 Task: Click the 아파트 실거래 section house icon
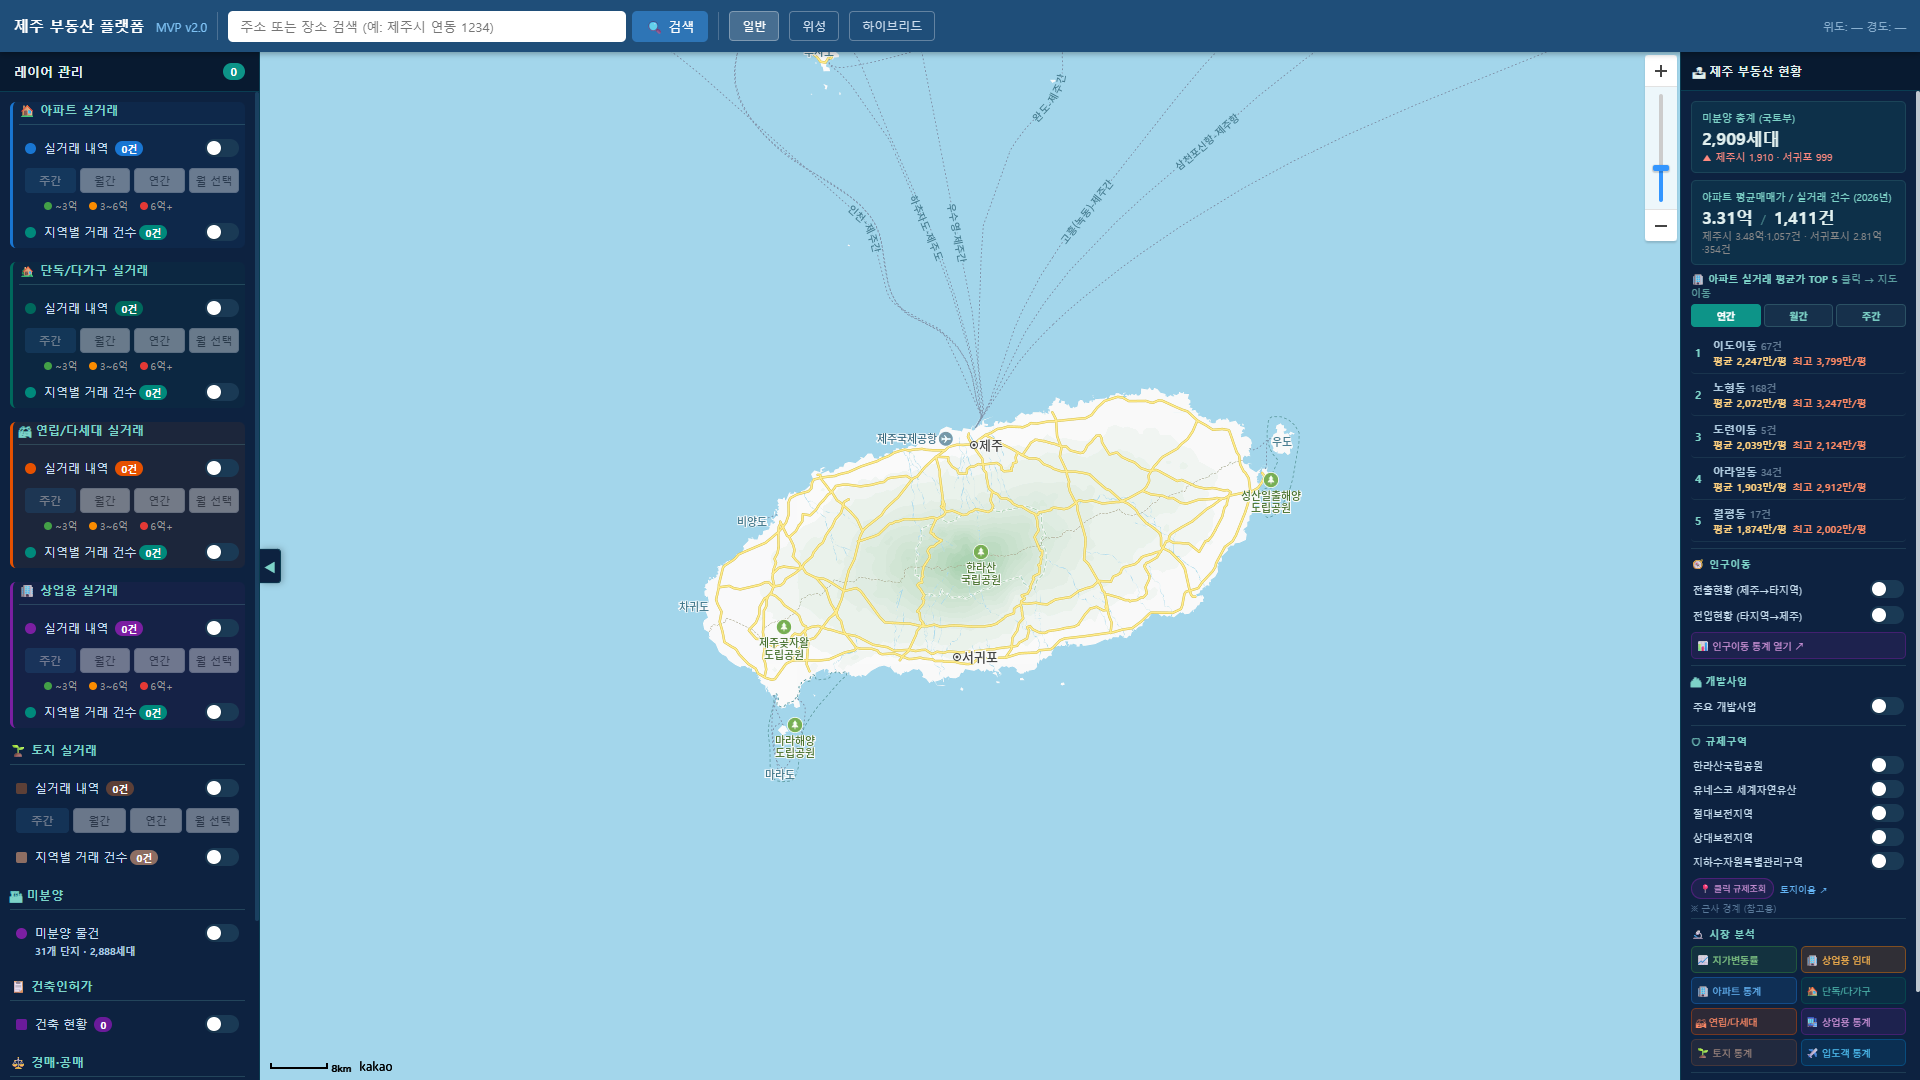[x=27, y=111]
